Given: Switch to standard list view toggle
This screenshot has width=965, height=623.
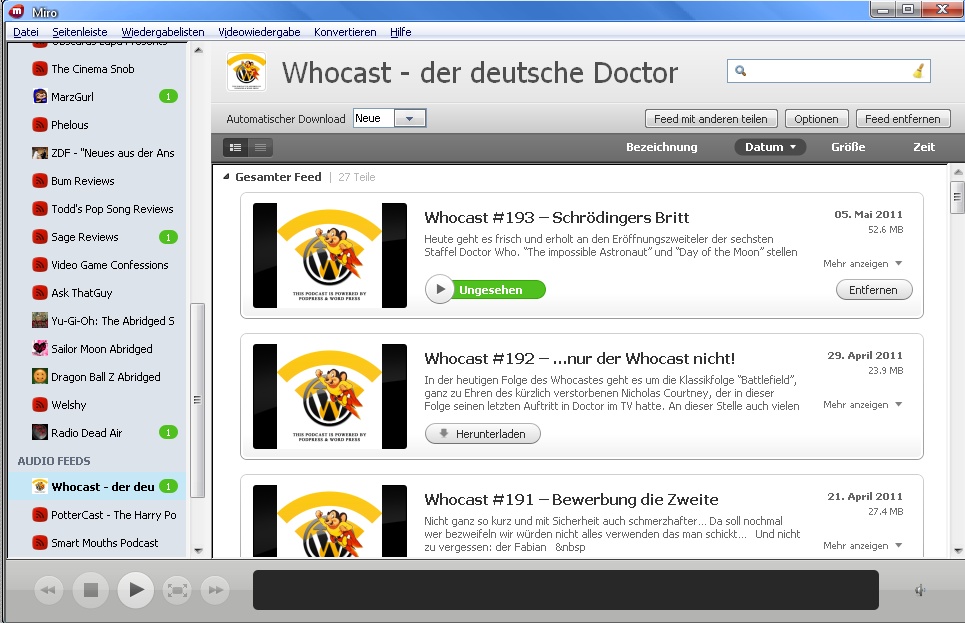Looking at the screenshot, I should [236, 147].
